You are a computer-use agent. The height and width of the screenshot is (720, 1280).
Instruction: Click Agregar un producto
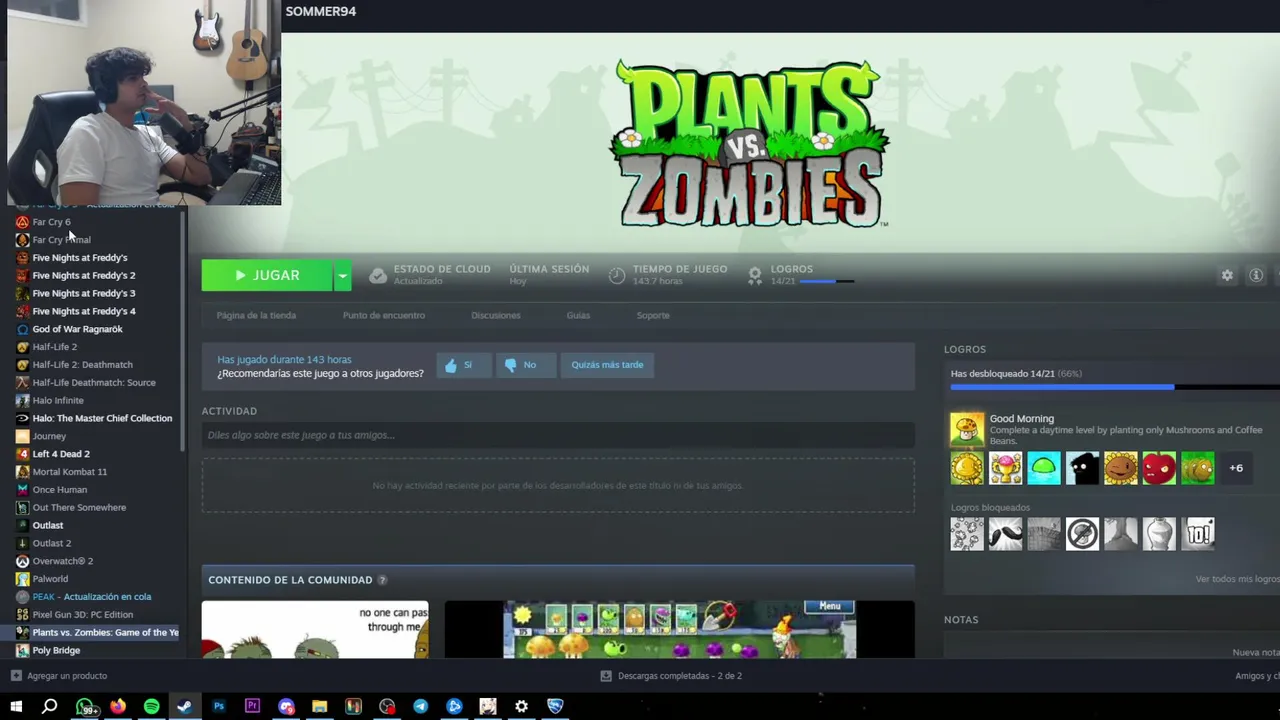[58, 676]
